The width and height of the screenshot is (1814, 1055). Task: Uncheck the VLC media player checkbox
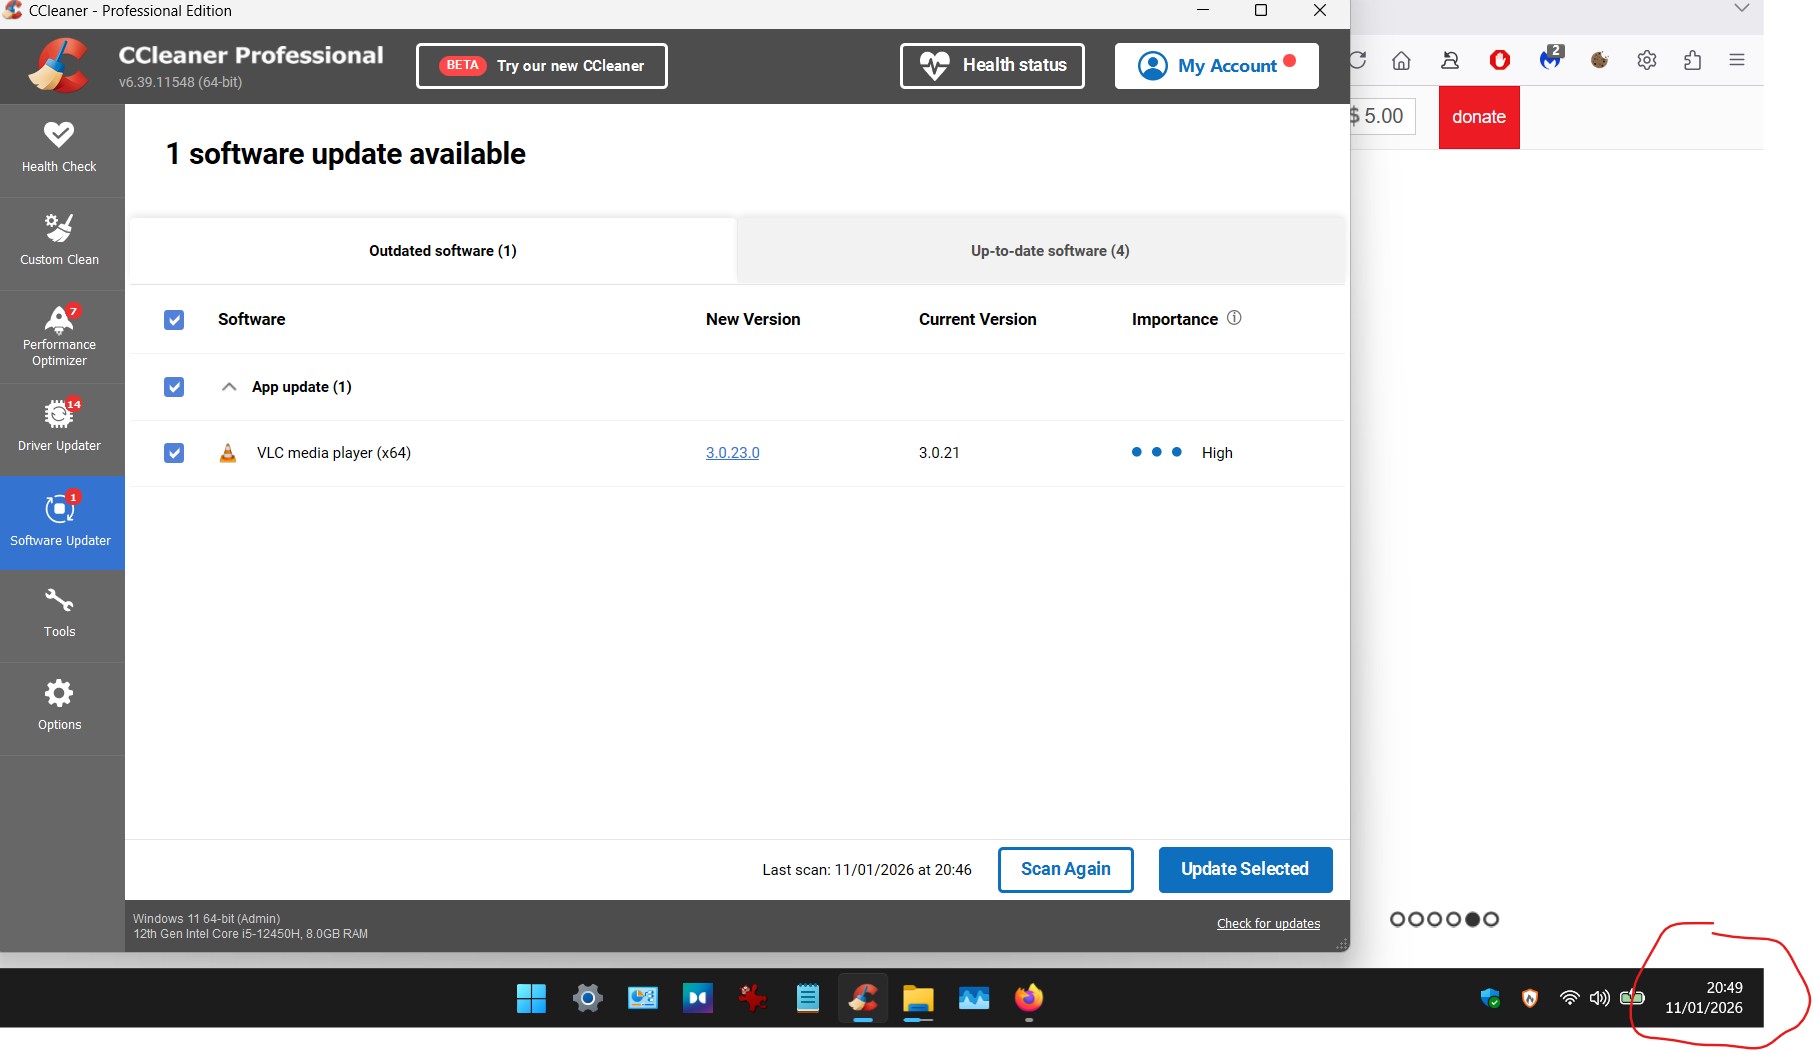174,453
